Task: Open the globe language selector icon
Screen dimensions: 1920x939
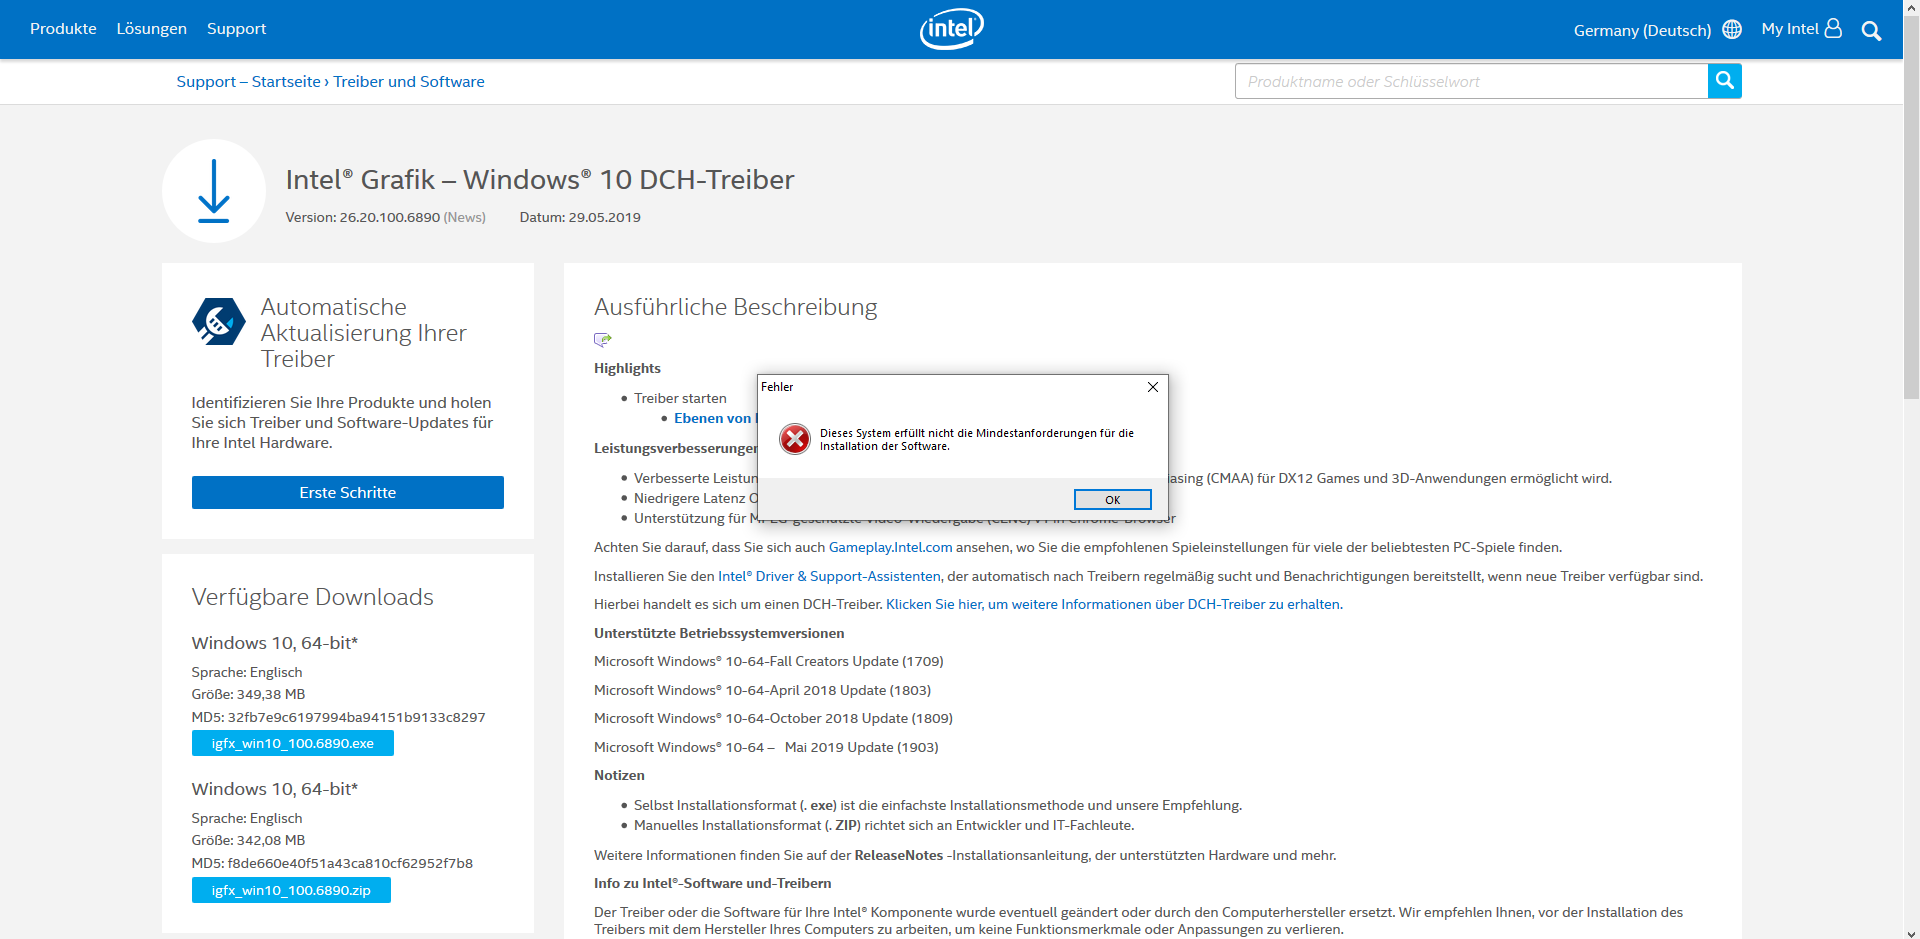Action: tap(1732, 30)
